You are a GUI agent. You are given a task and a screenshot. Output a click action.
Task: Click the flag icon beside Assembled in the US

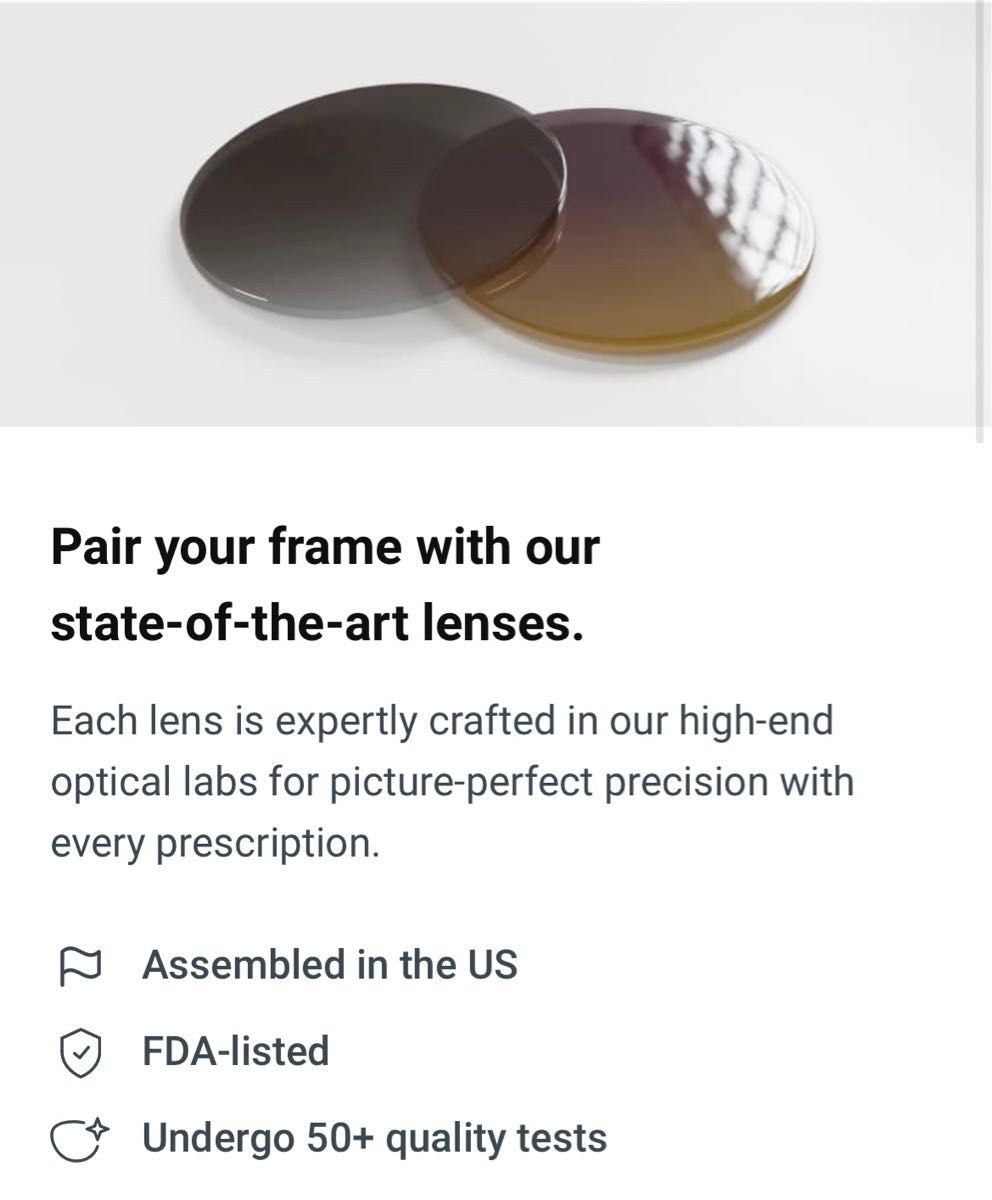pyautogui.click(x=81, y=966)
